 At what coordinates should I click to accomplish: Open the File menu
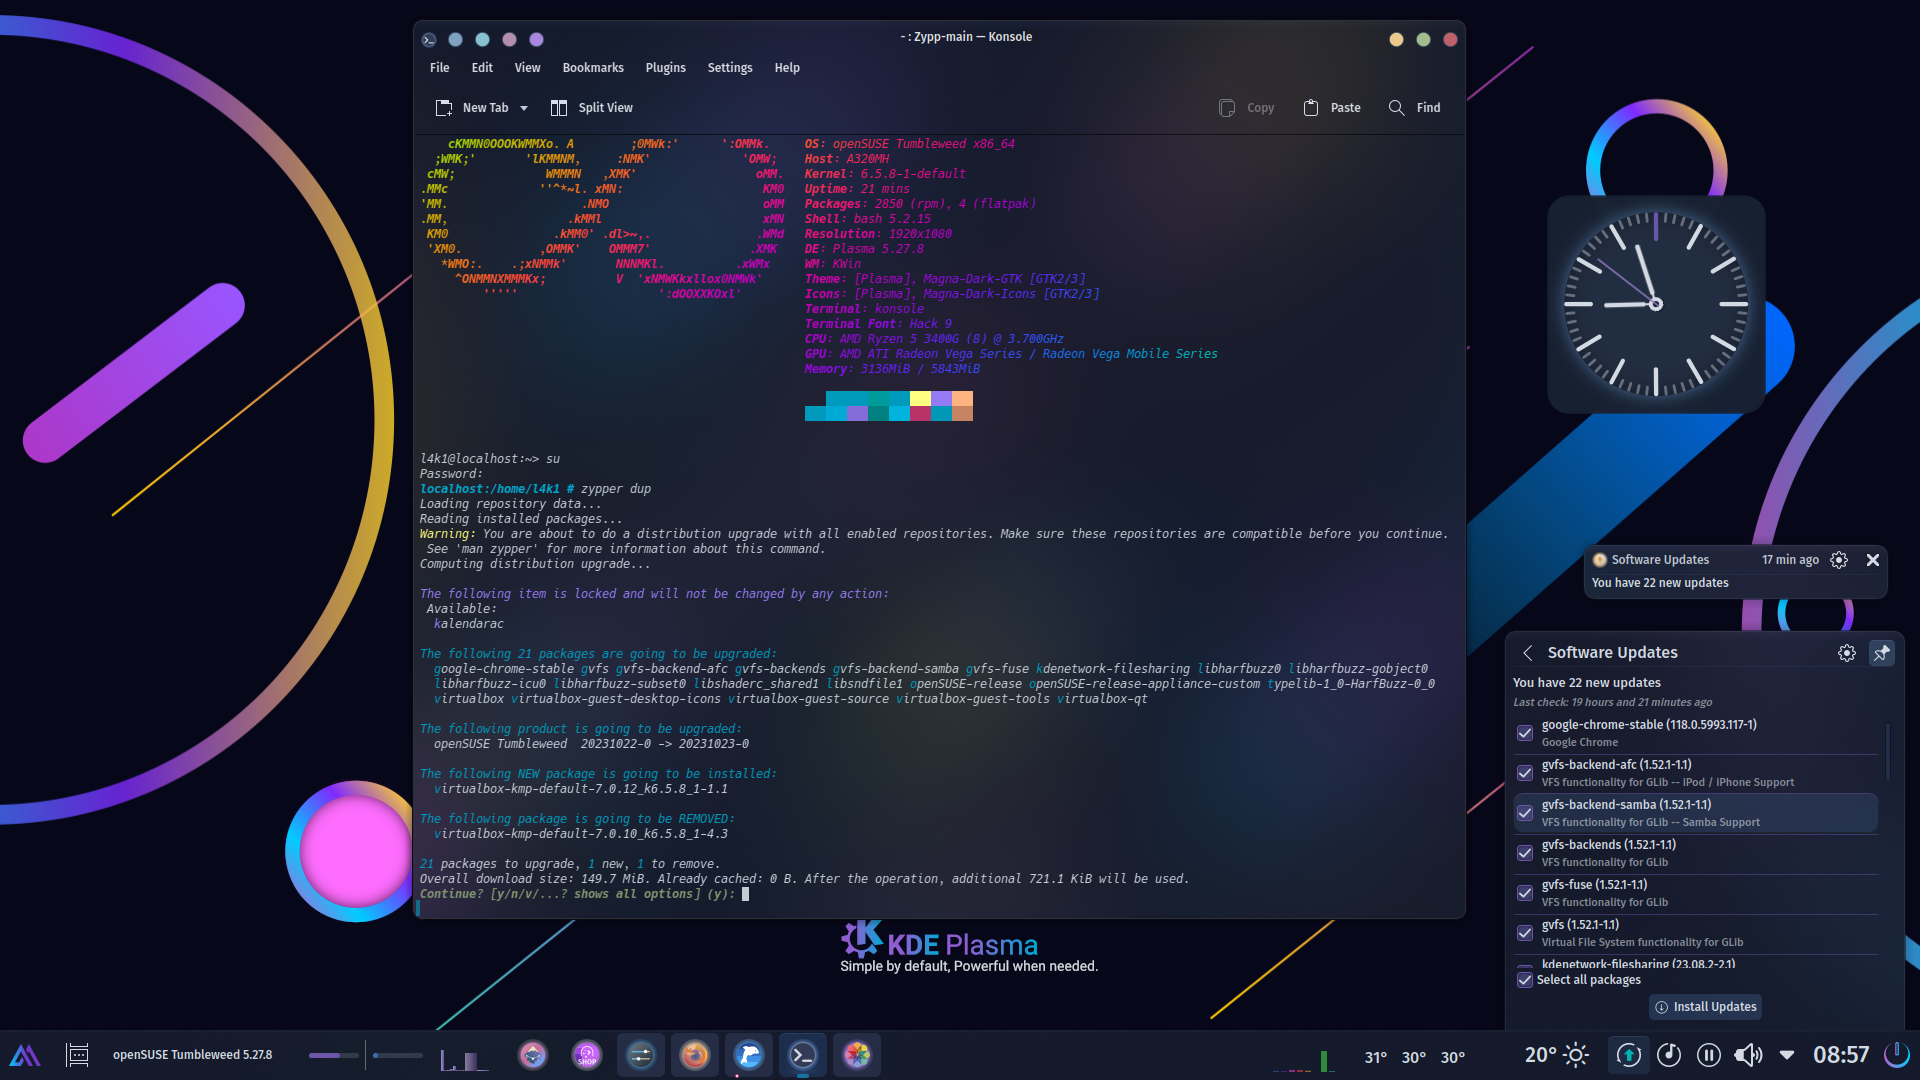click(439, 68)
